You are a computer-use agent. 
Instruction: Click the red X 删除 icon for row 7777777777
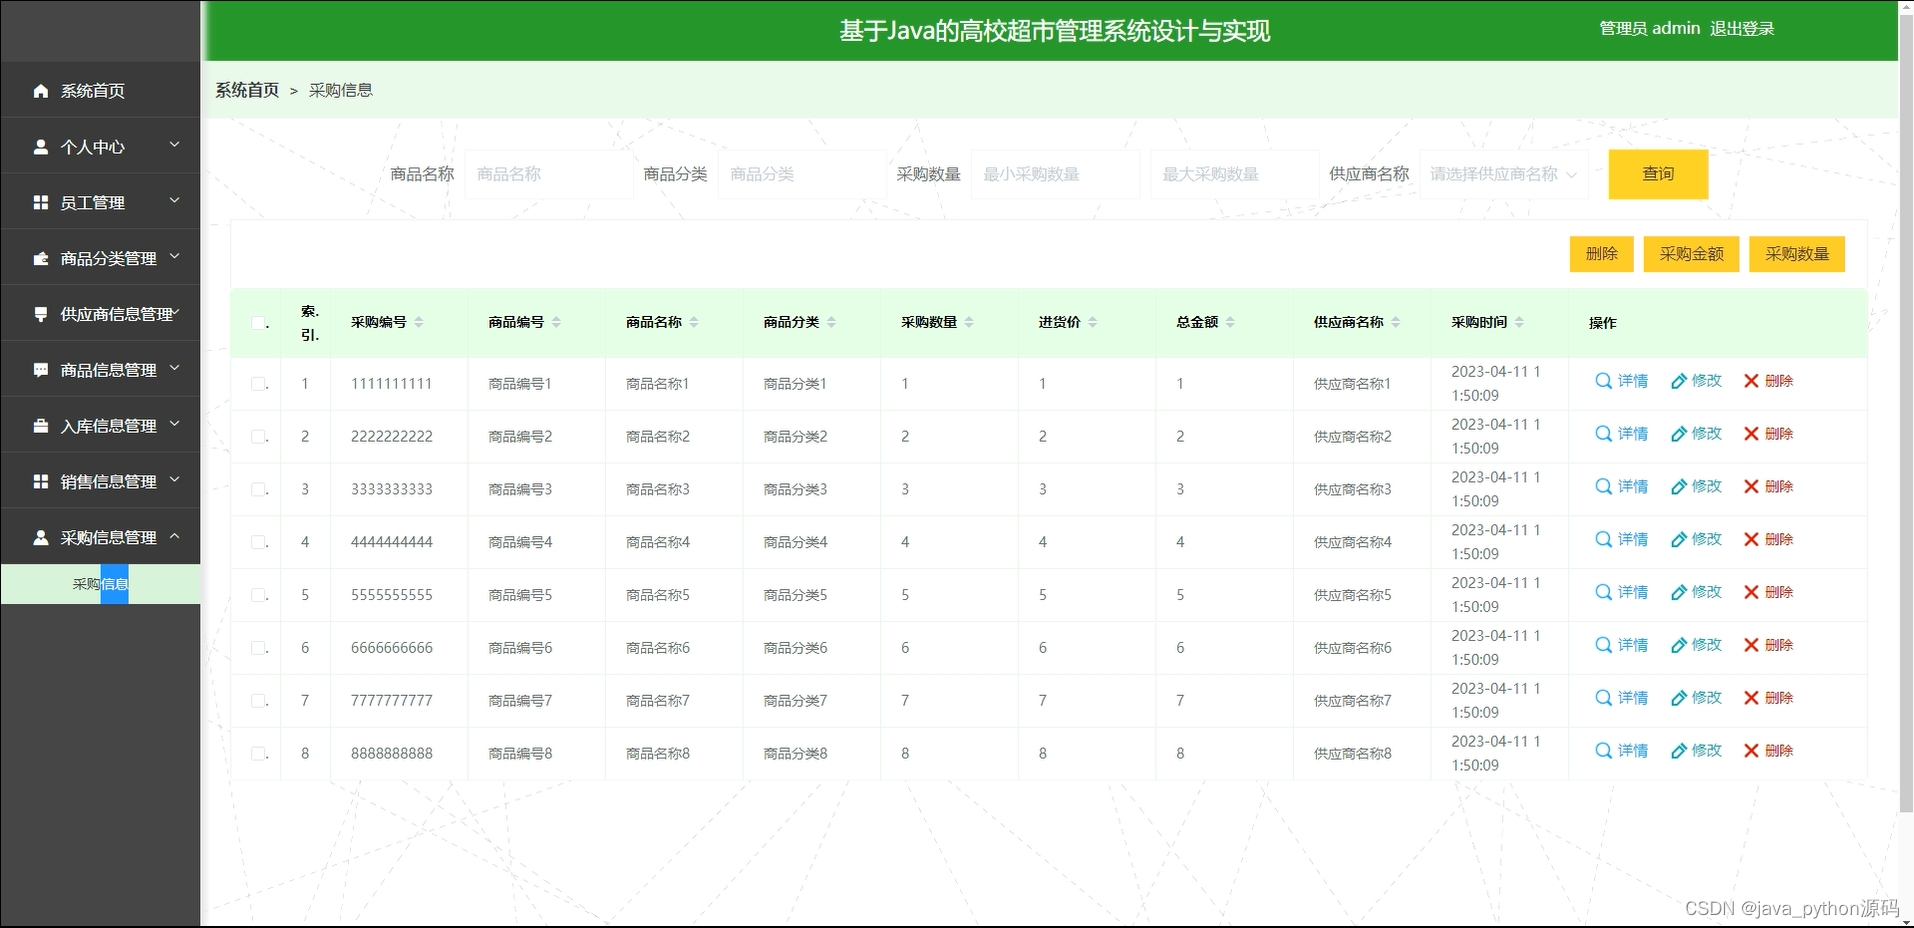[1751, 698]
